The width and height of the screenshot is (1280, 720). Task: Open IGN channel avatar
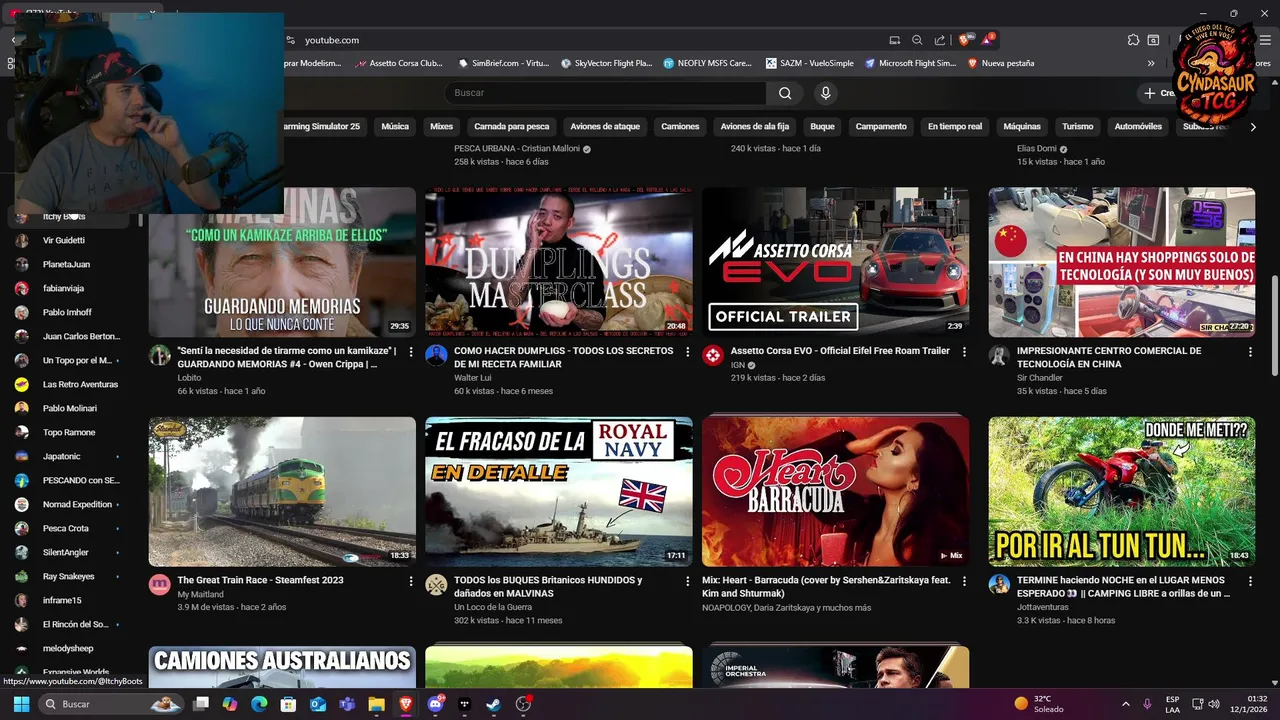pyautogui.click(x=713, y=355)
